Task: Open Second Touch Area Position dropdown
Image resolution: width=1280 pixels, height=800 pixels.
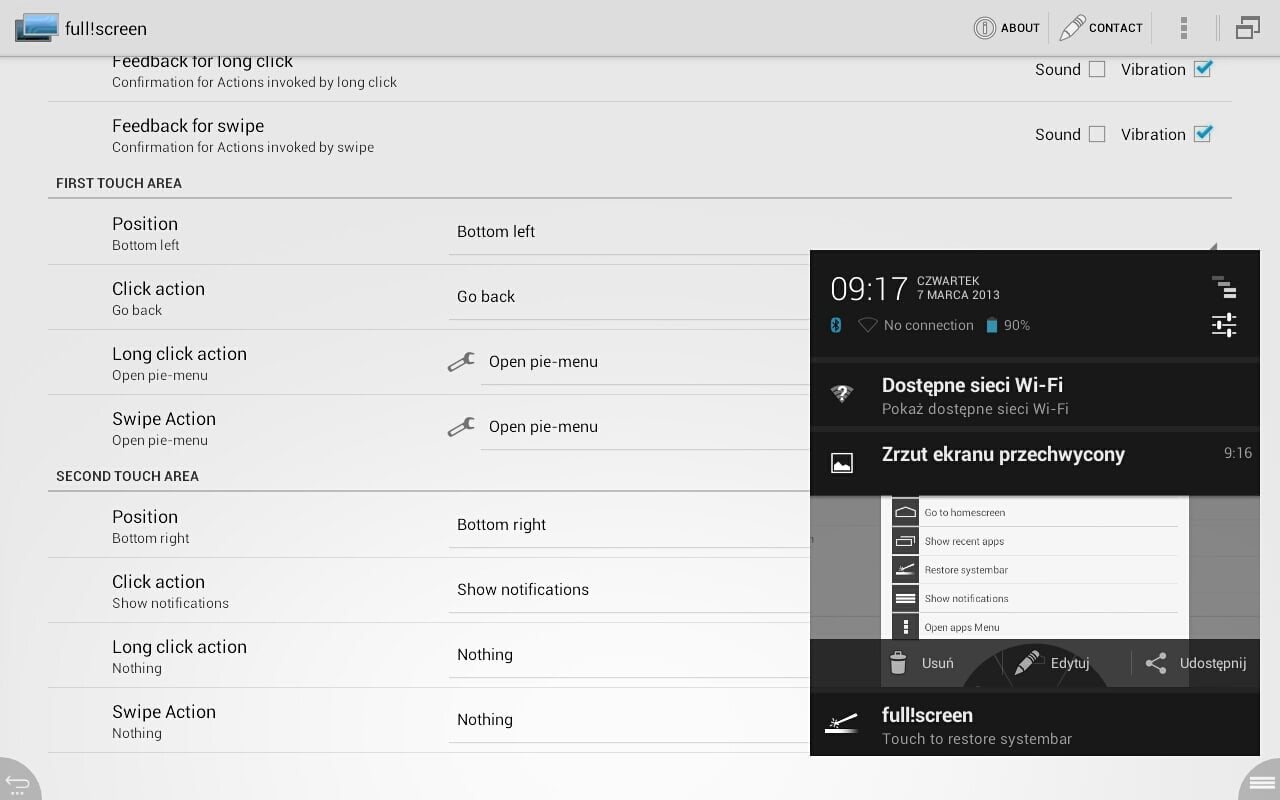Action: pyautogui.click(x=629, y=524)
